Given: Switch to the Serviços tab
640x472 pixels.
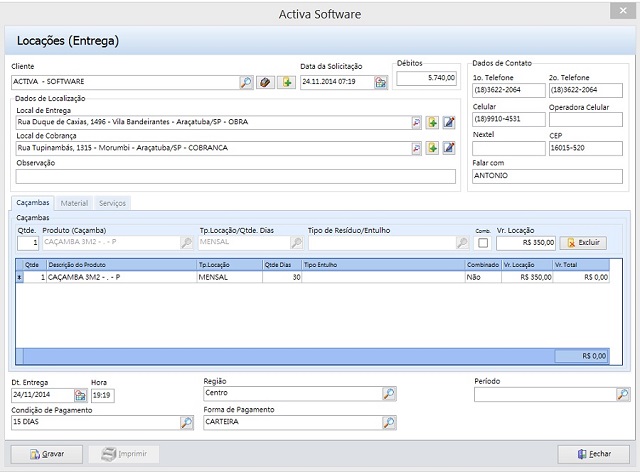Looking at the screenshot, I should [x=112, y=203].
